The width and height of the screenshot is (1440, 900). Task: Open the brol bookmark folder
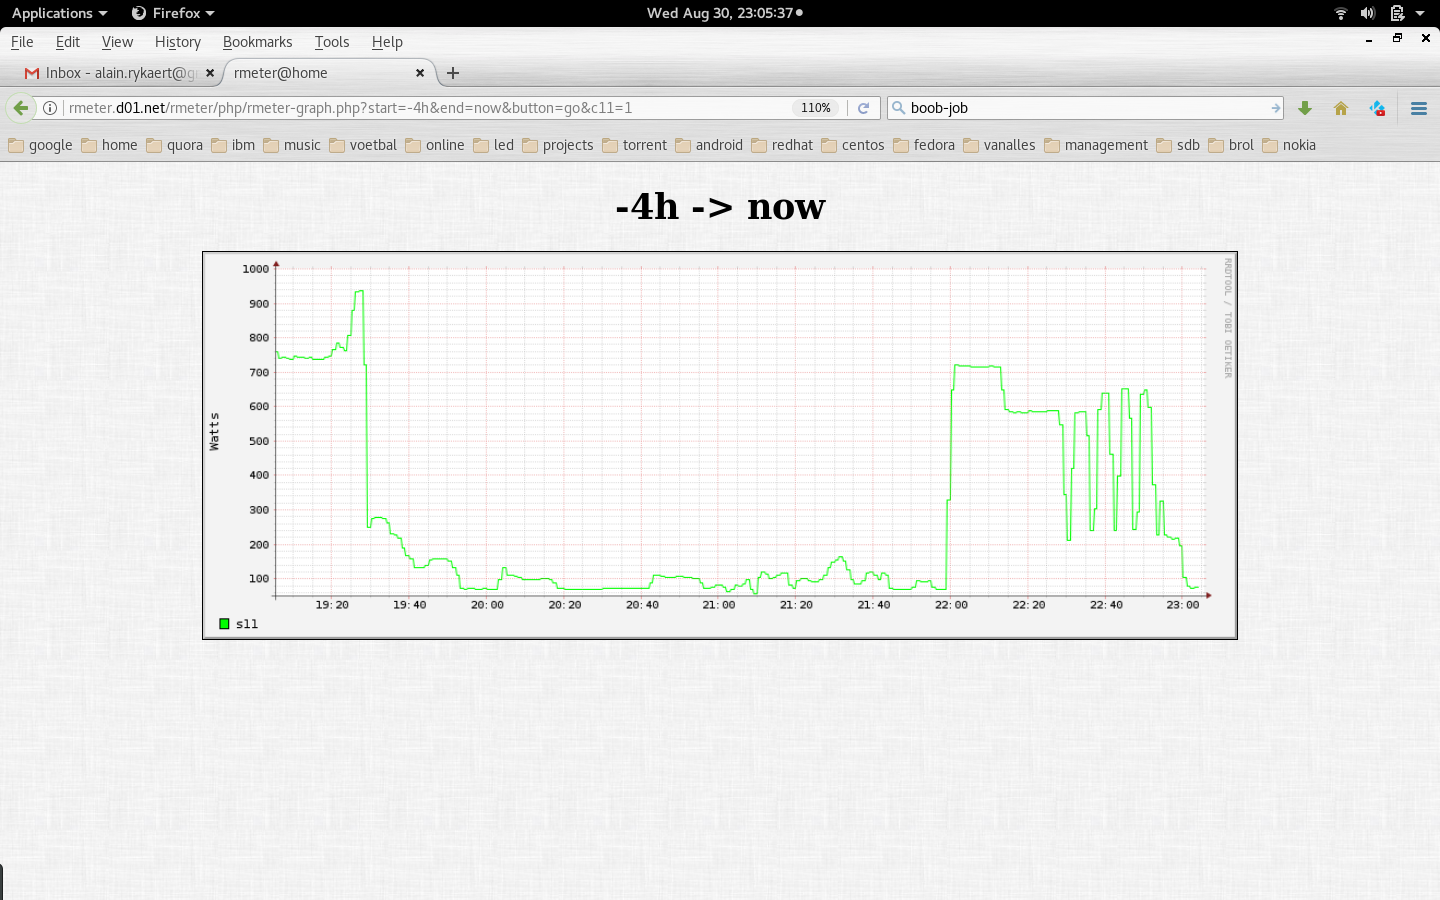point(1231,145)
